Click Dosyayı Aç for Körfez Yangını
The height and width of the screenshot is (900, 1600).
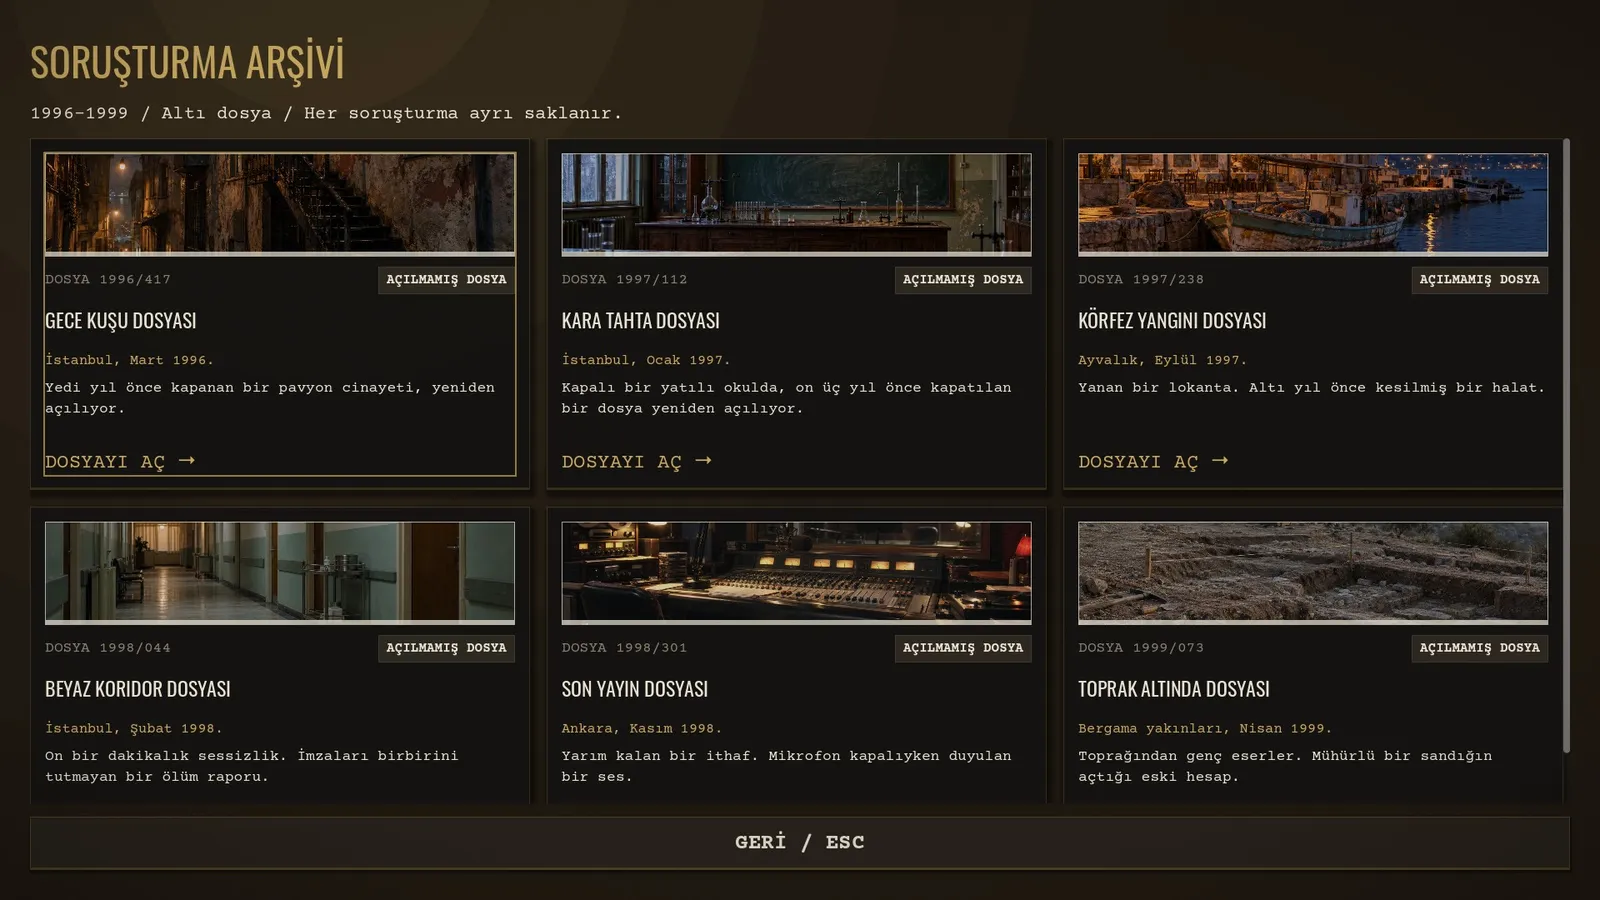click(1153, 461)
